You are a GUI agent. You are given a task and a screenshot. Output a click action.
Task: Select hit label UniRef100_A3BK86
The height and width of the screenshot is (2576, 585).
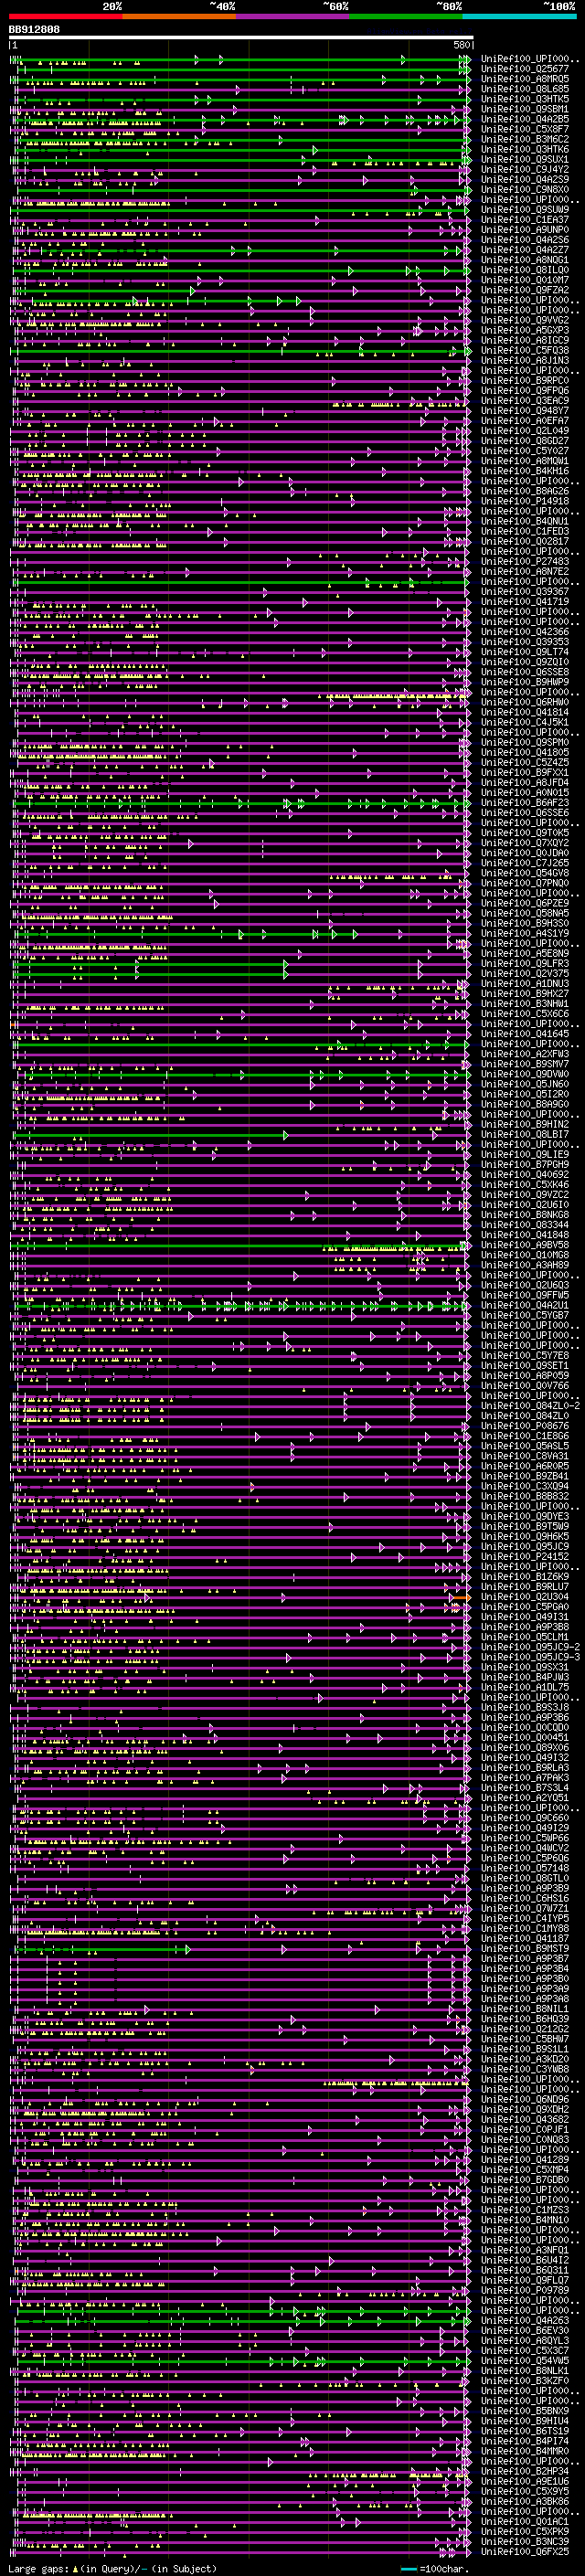coord(525,2501)
